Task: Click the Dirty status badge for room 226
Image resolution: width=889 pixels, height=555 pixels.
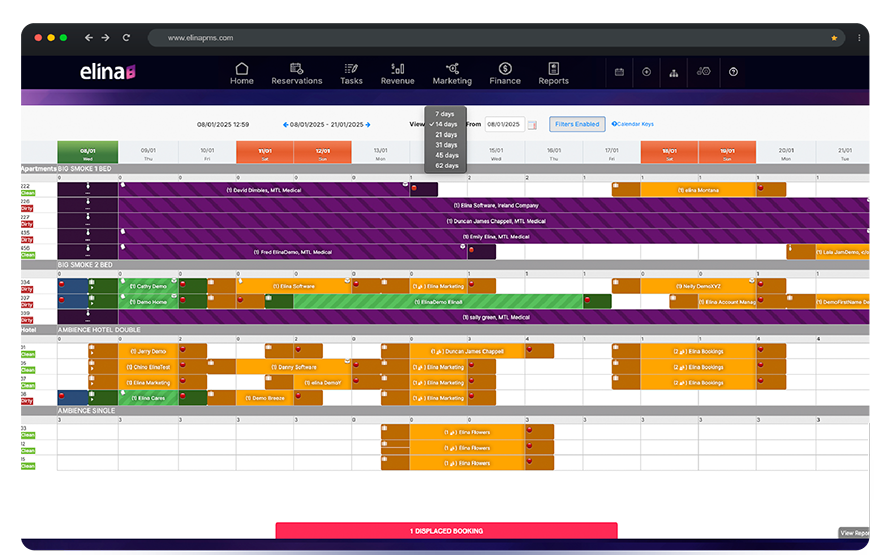Action: point(27,209)
